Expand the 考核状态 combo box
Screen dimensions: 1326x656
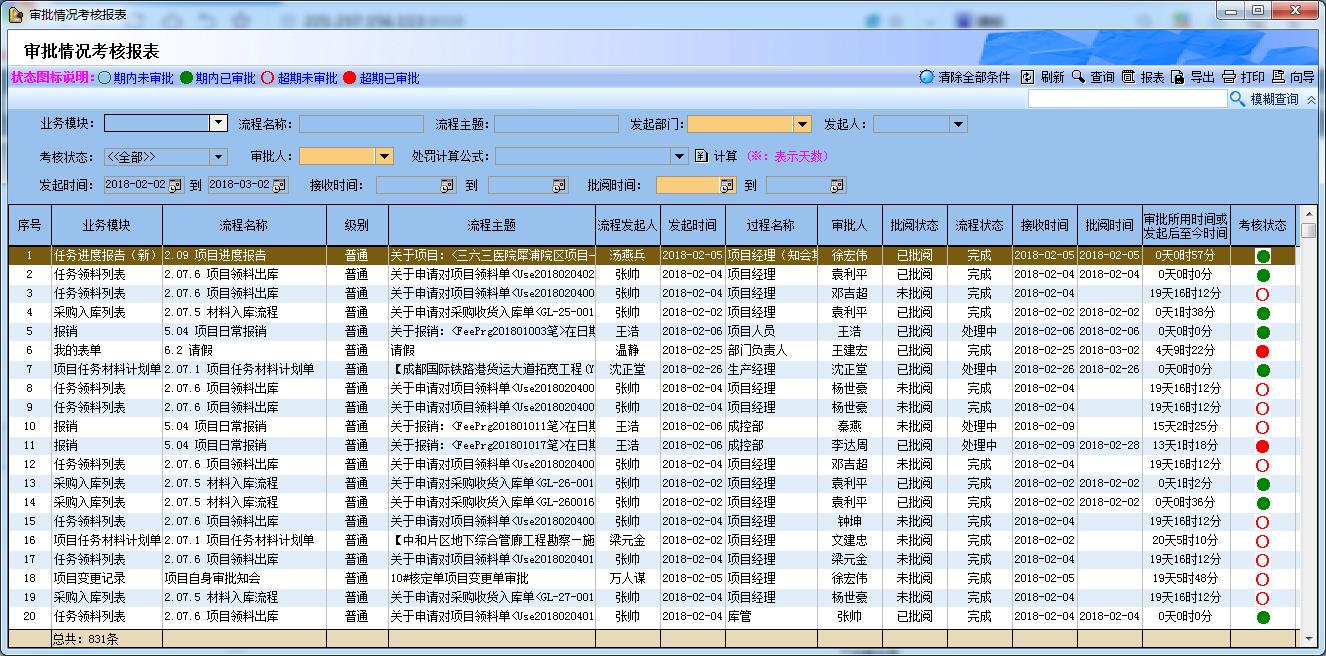pos(218,157)
